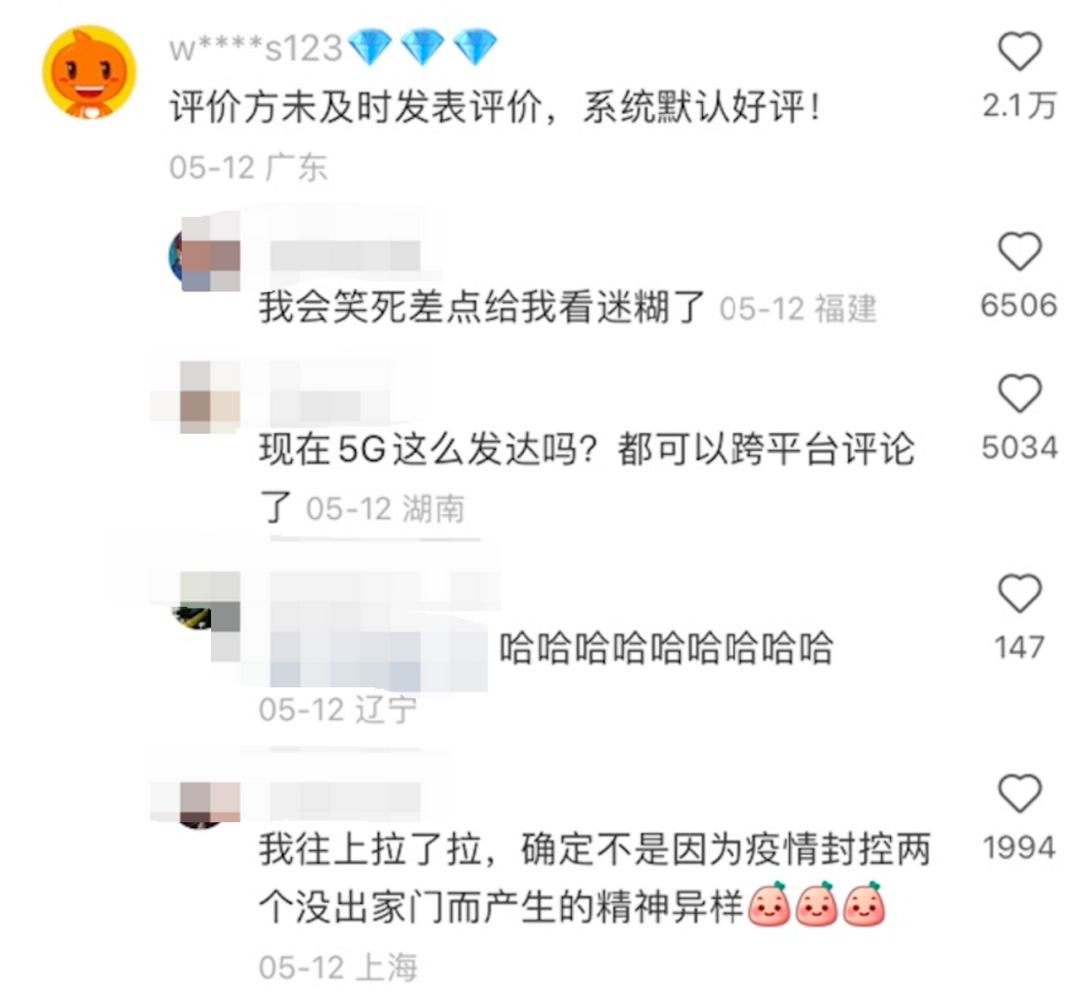Viewport: 1080px width, 1001px height.
Task: Click the last blue diamond badge
Action: (x=475, y=48)
